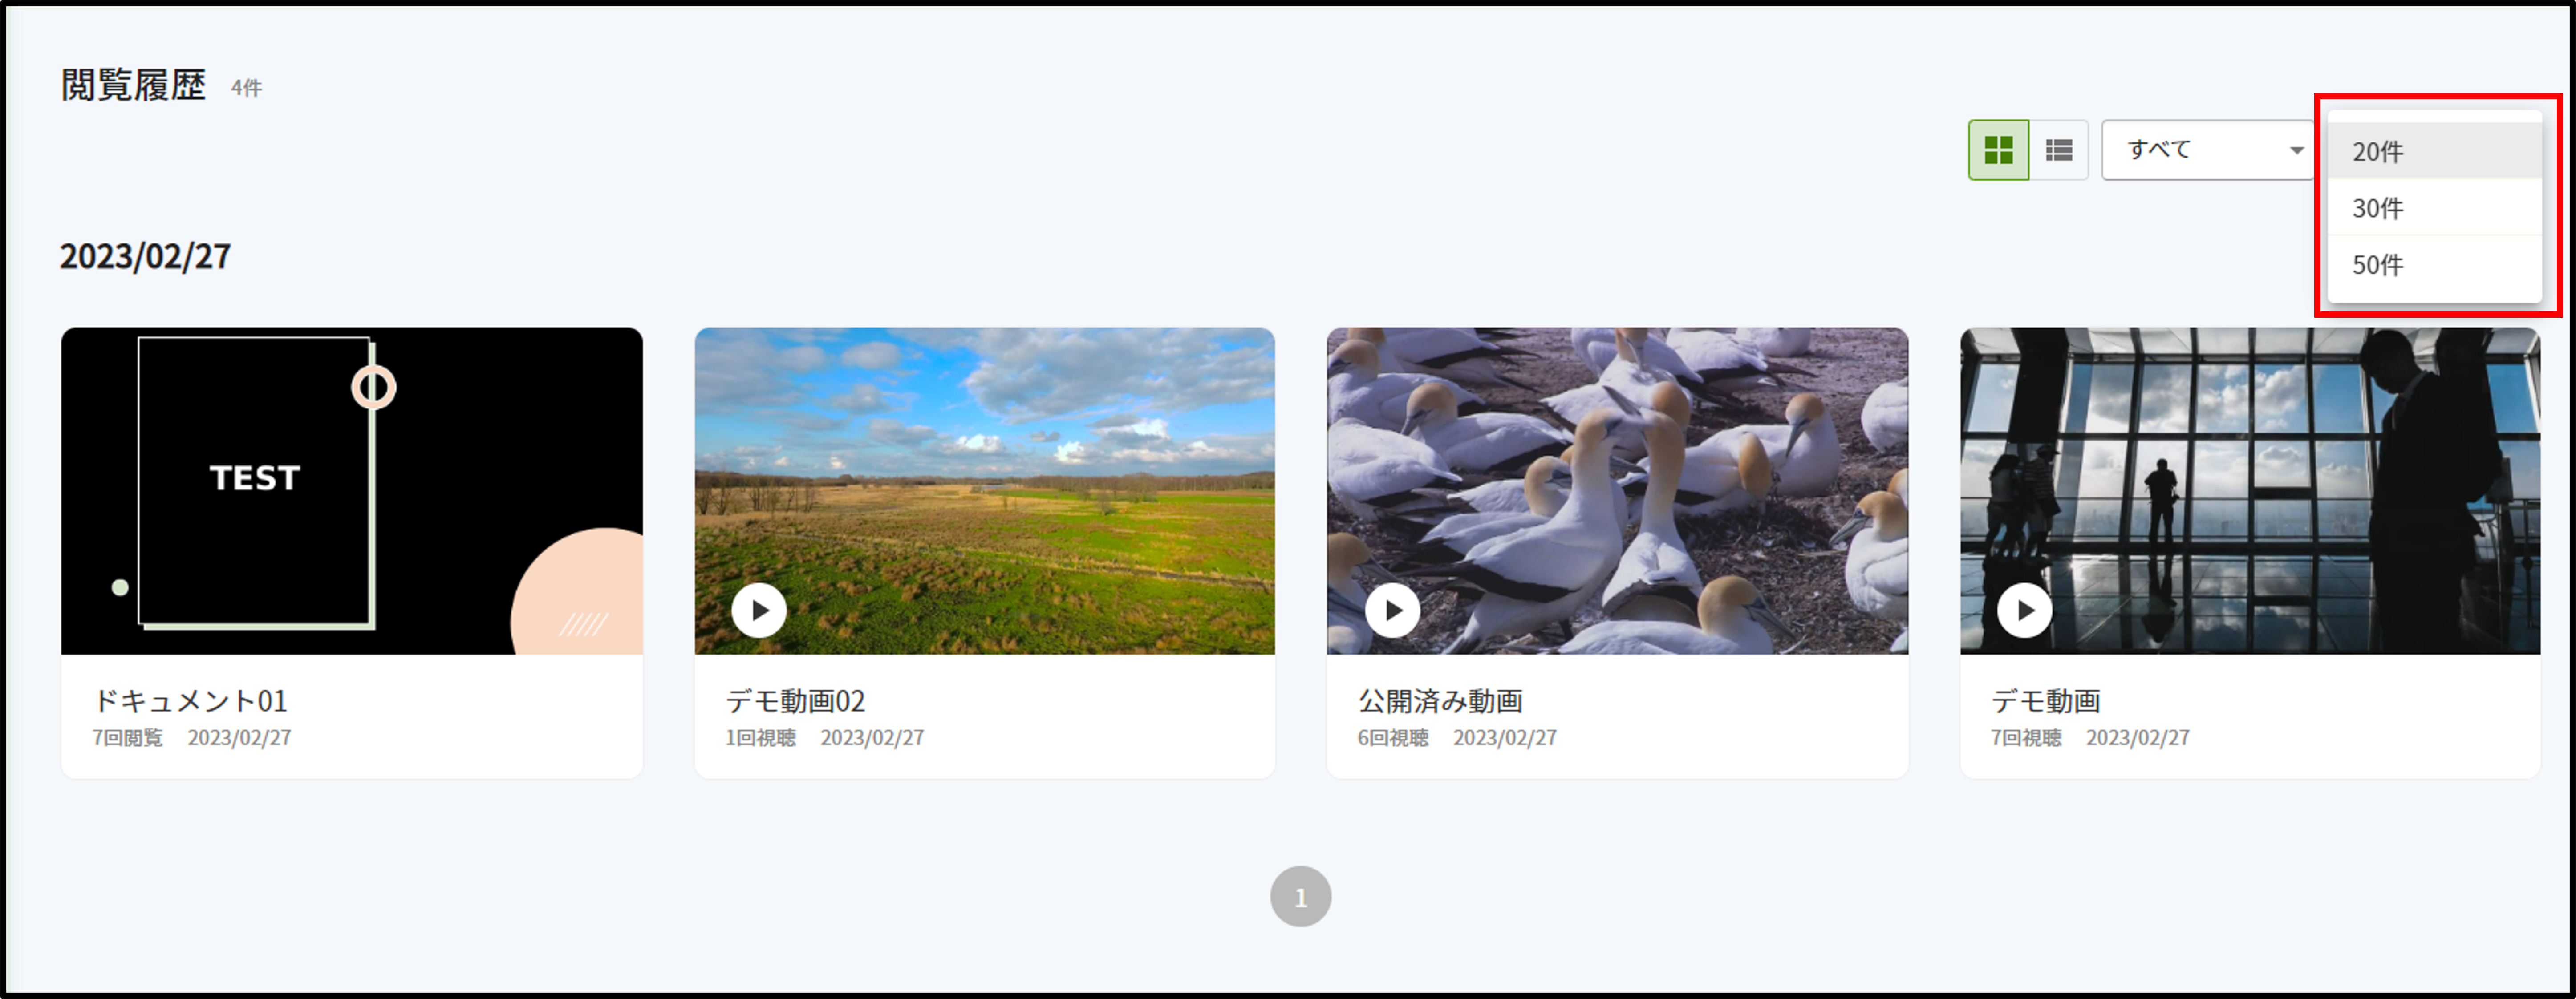Click the ドキュメント01 title
2576x999 pixels.
tap(190, 701)
